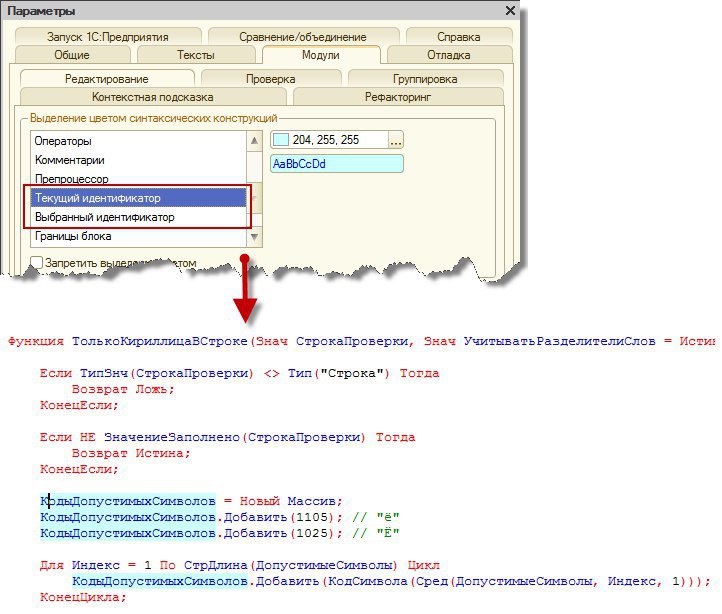Click the AaBbCcDd sample preview
Screen dimensions: 722x614
pos(337,164)
